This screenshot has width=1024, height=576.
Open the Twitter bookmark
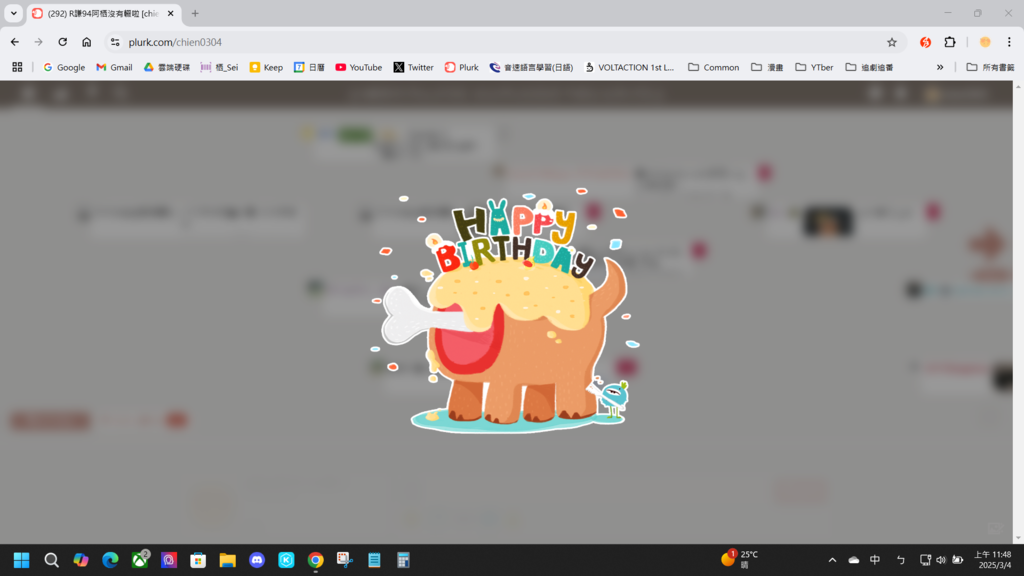[x=413, y=67]
